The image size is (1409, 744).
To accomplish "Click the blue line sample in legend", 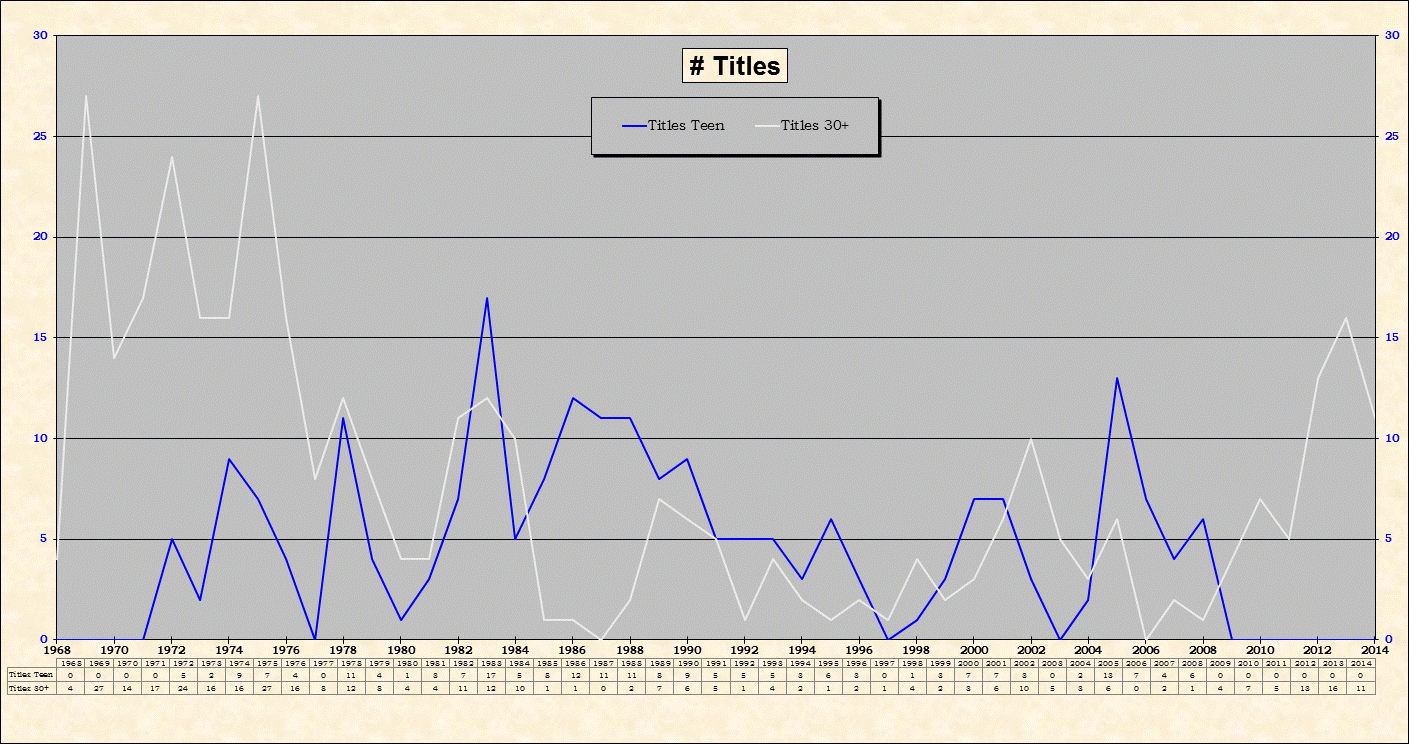I will (634, 126).
